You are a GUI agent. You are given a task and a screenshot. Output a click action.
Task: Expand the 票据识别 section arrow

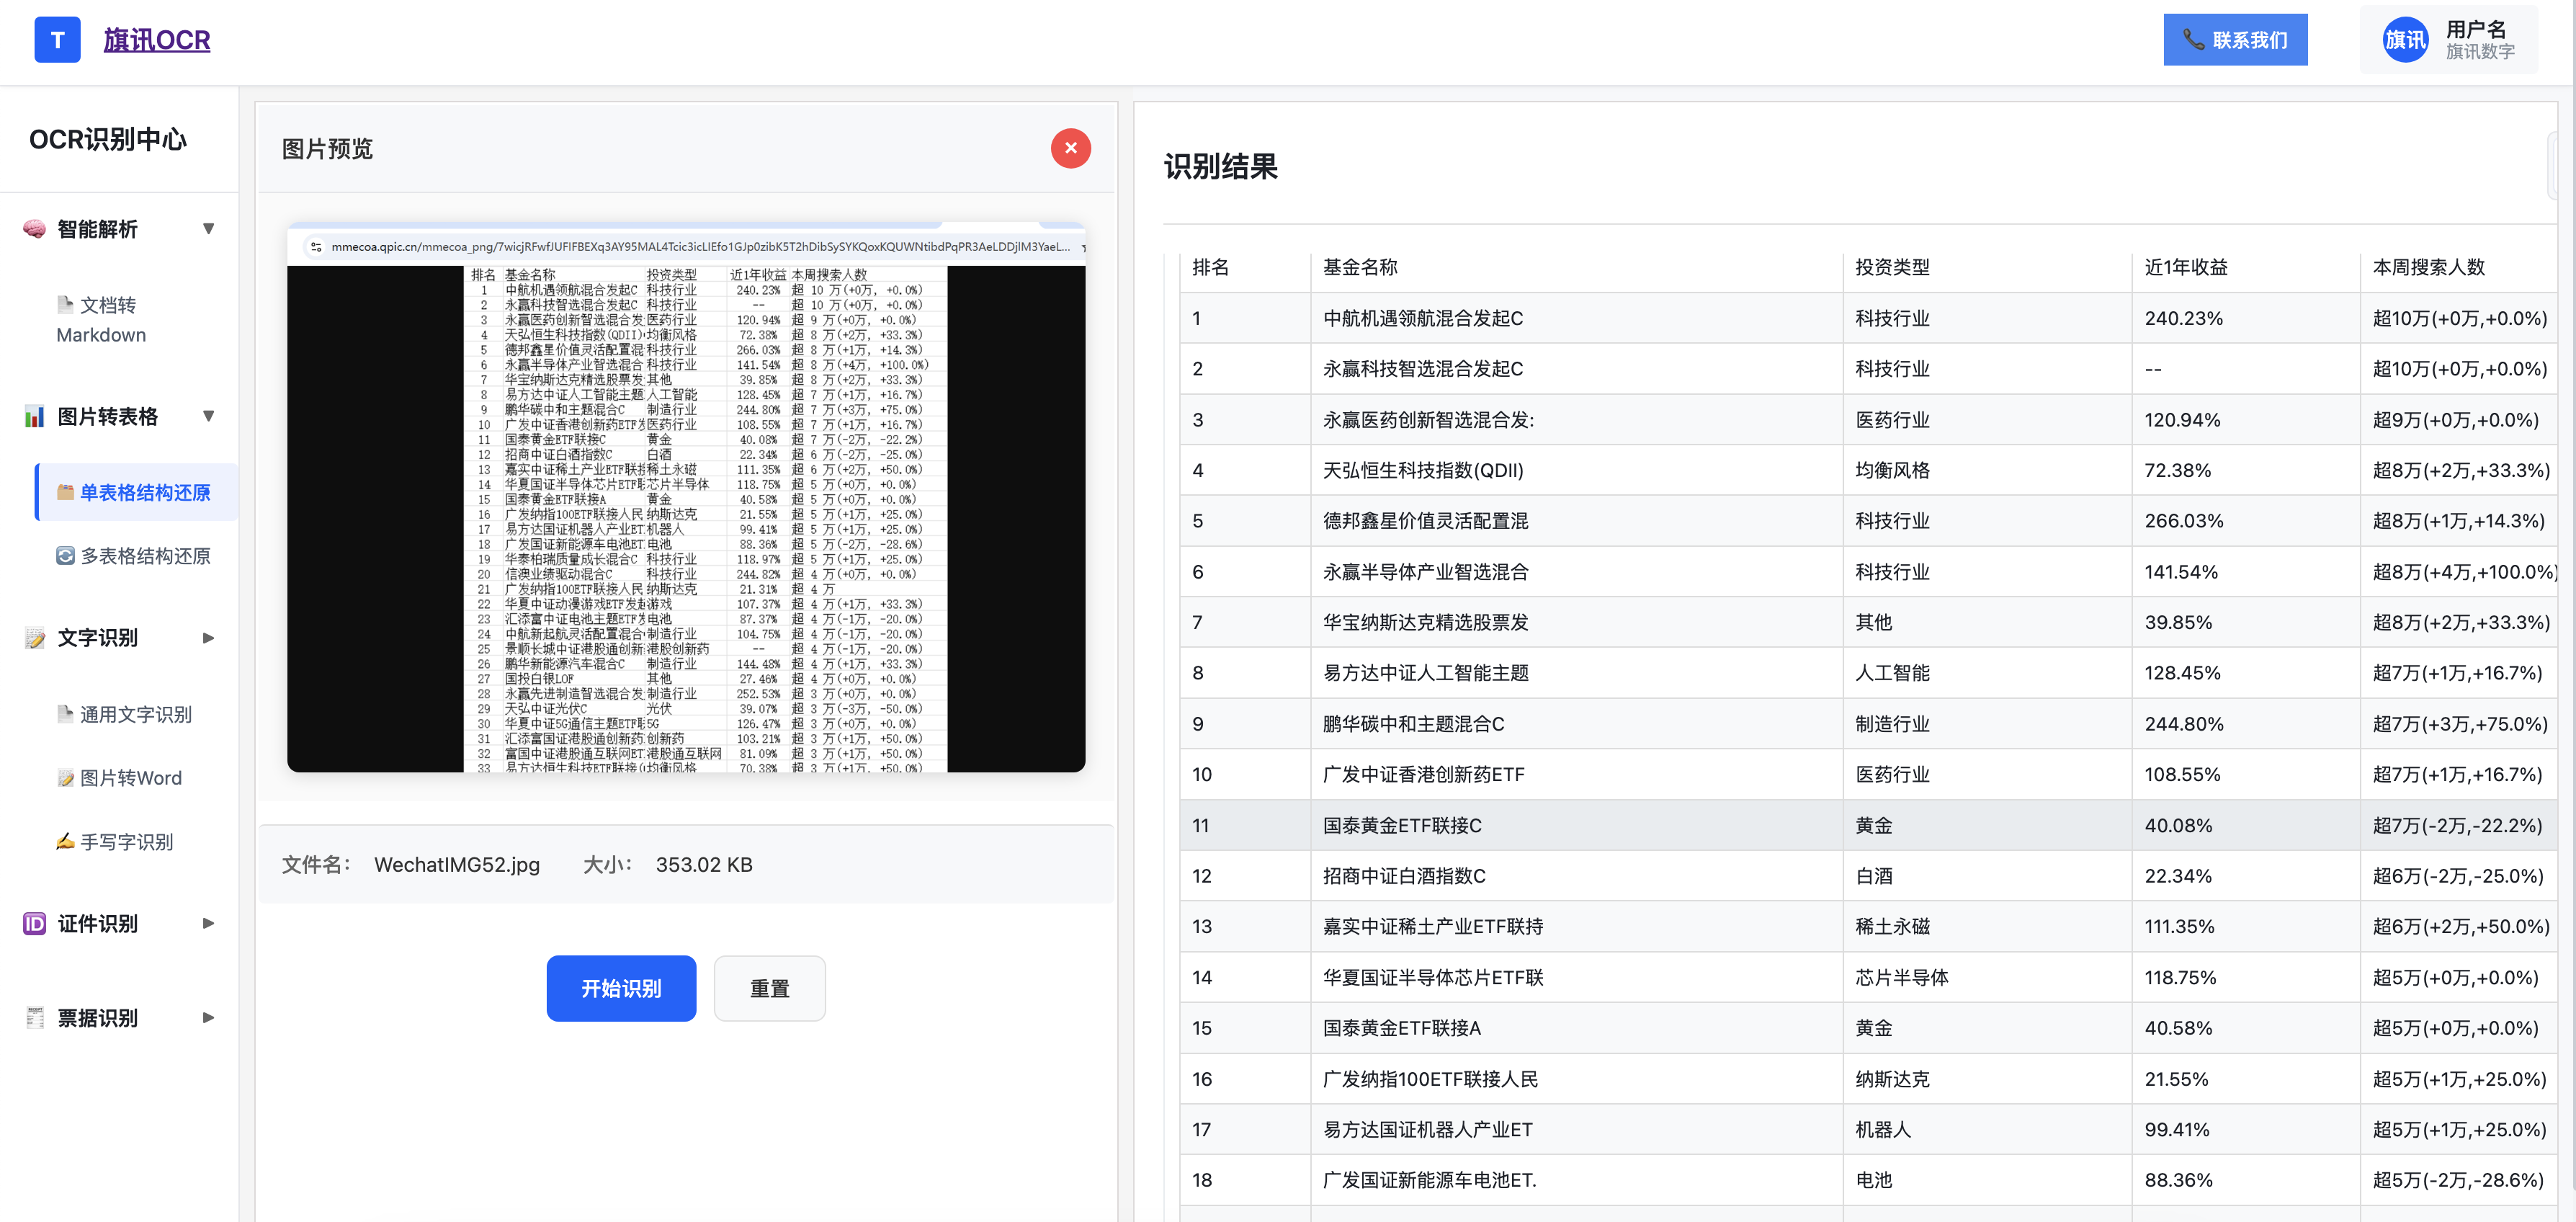coord(208,1017)
